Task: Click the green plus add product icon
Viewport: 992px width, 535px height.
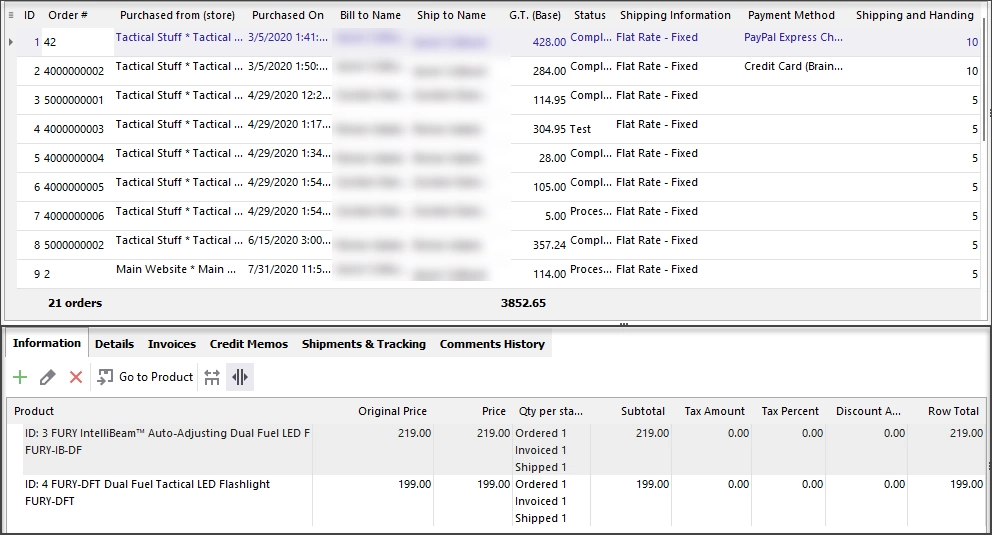Action: pyautogui.click(x=20, y=378)
